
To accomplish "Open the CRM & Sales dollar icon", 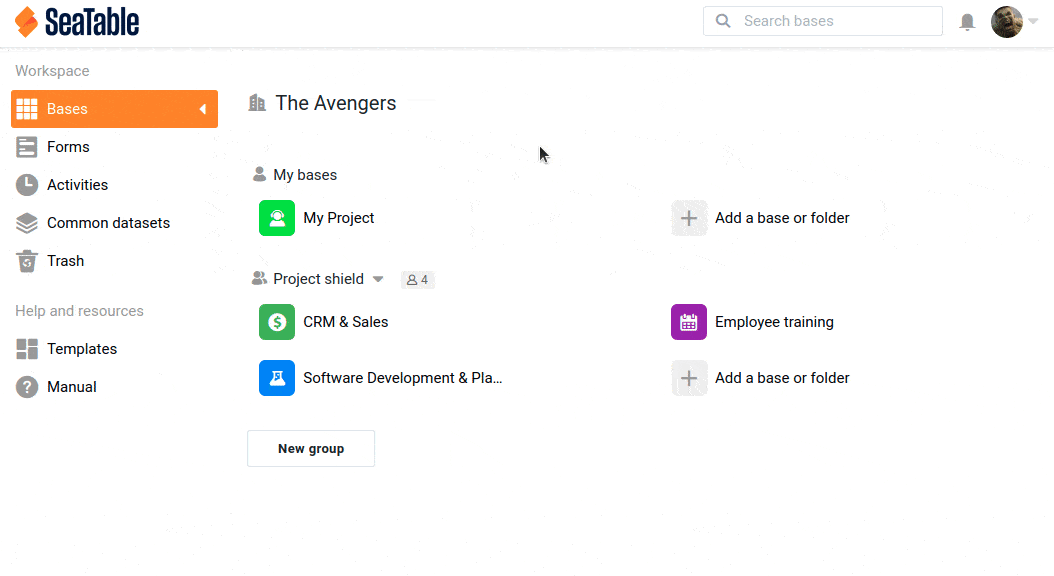I will [277, 322].
